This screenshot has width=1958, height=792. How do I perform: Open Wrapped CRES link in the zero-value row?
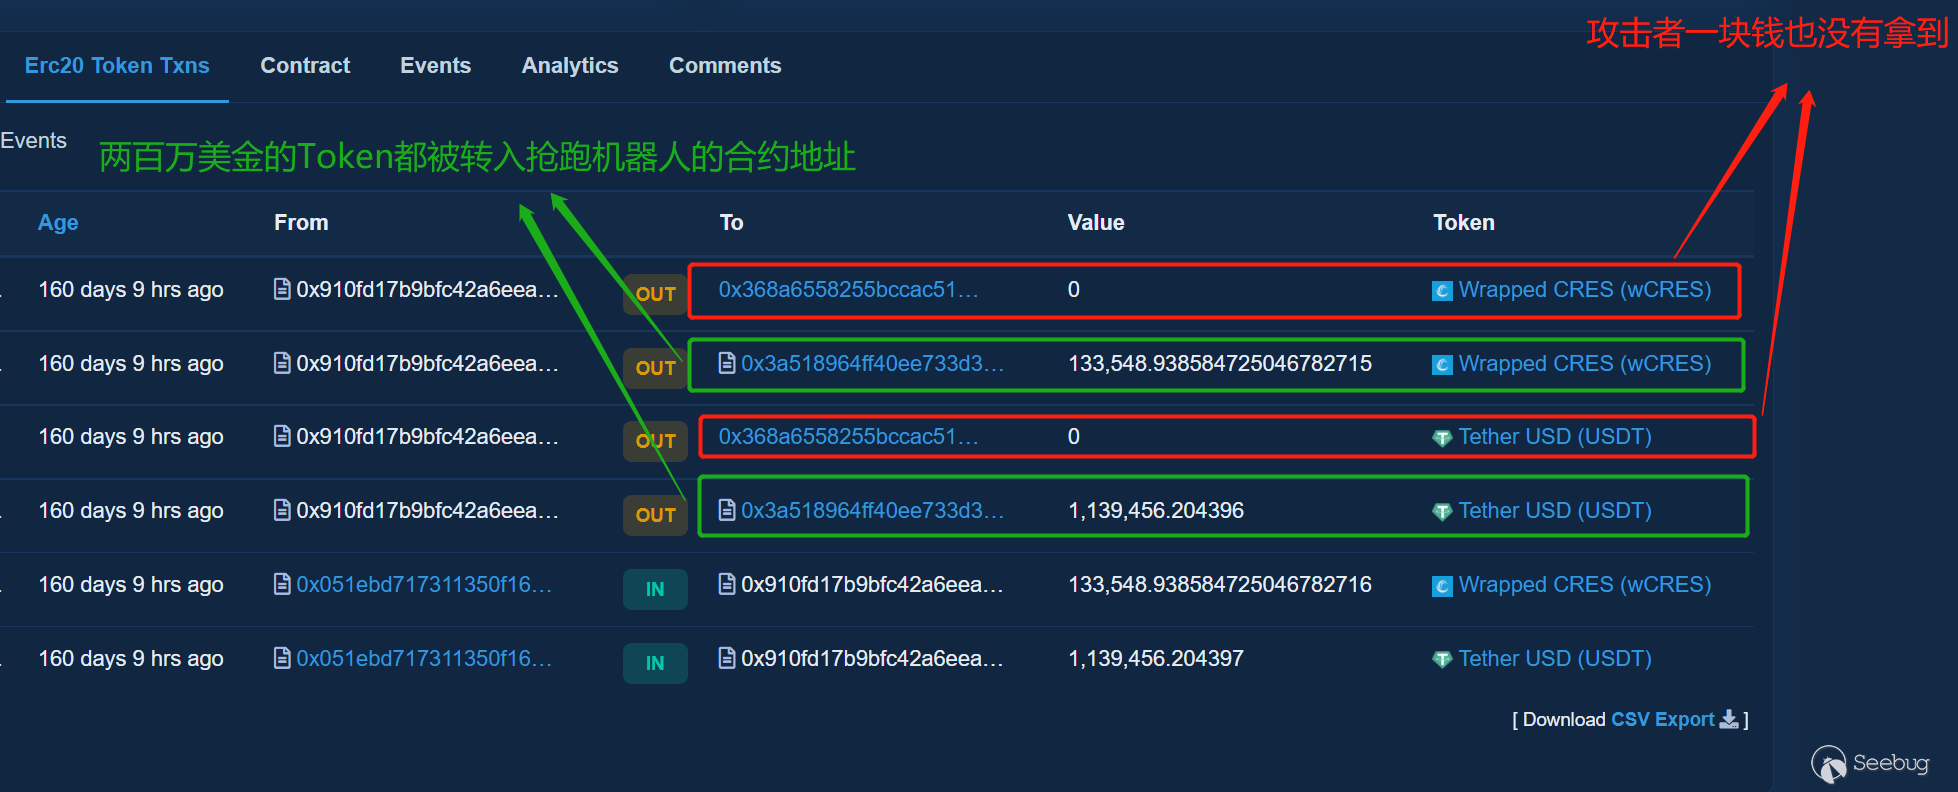[1585, 289]
